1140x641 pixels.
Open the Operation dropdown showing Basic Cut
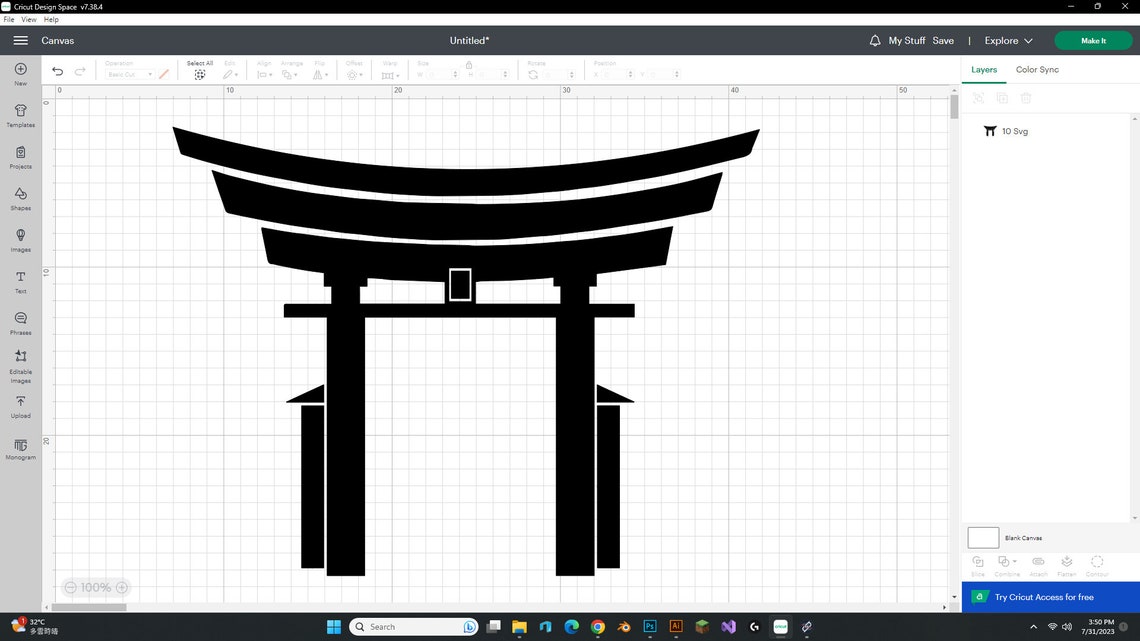click(x=130, y=73)
